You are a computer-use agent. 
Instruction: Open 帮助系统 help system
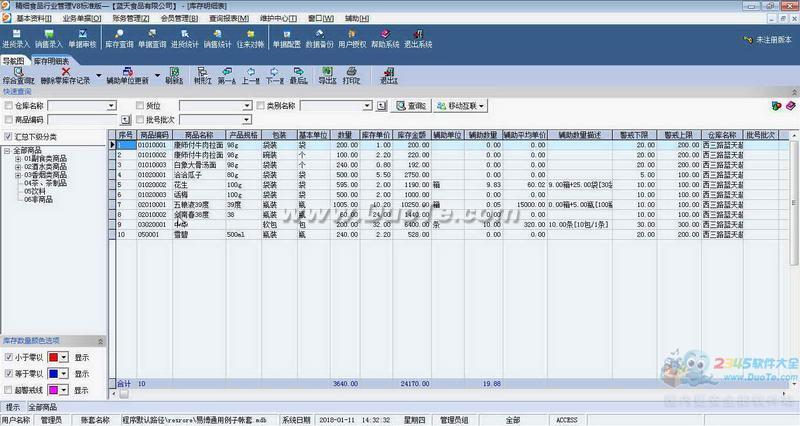385,39
